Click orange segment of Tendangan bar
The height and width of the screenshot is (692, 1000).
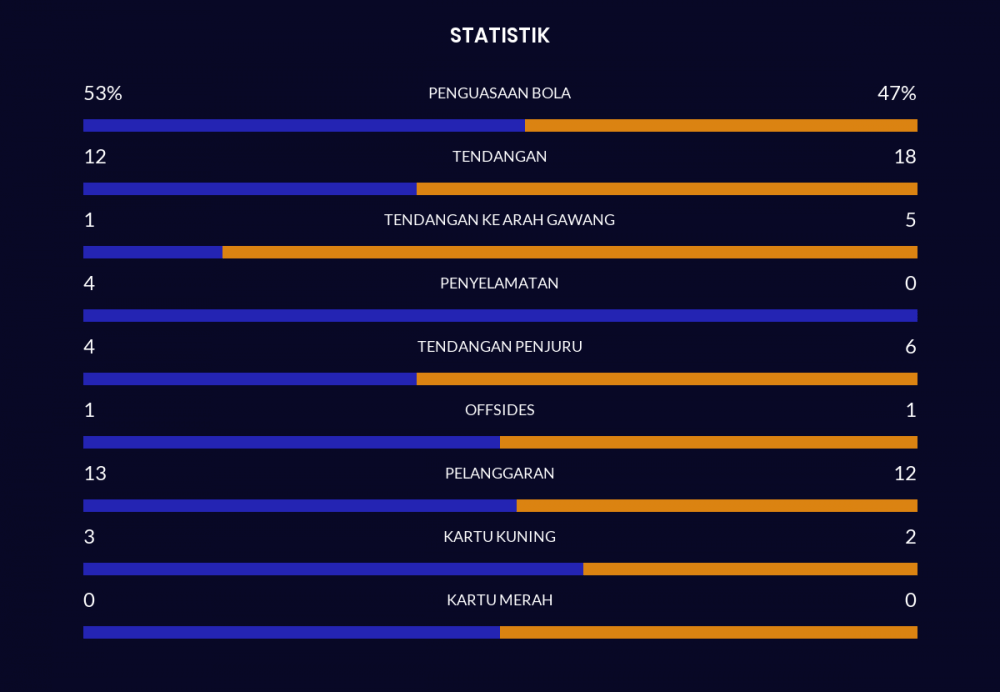(666, 189)
